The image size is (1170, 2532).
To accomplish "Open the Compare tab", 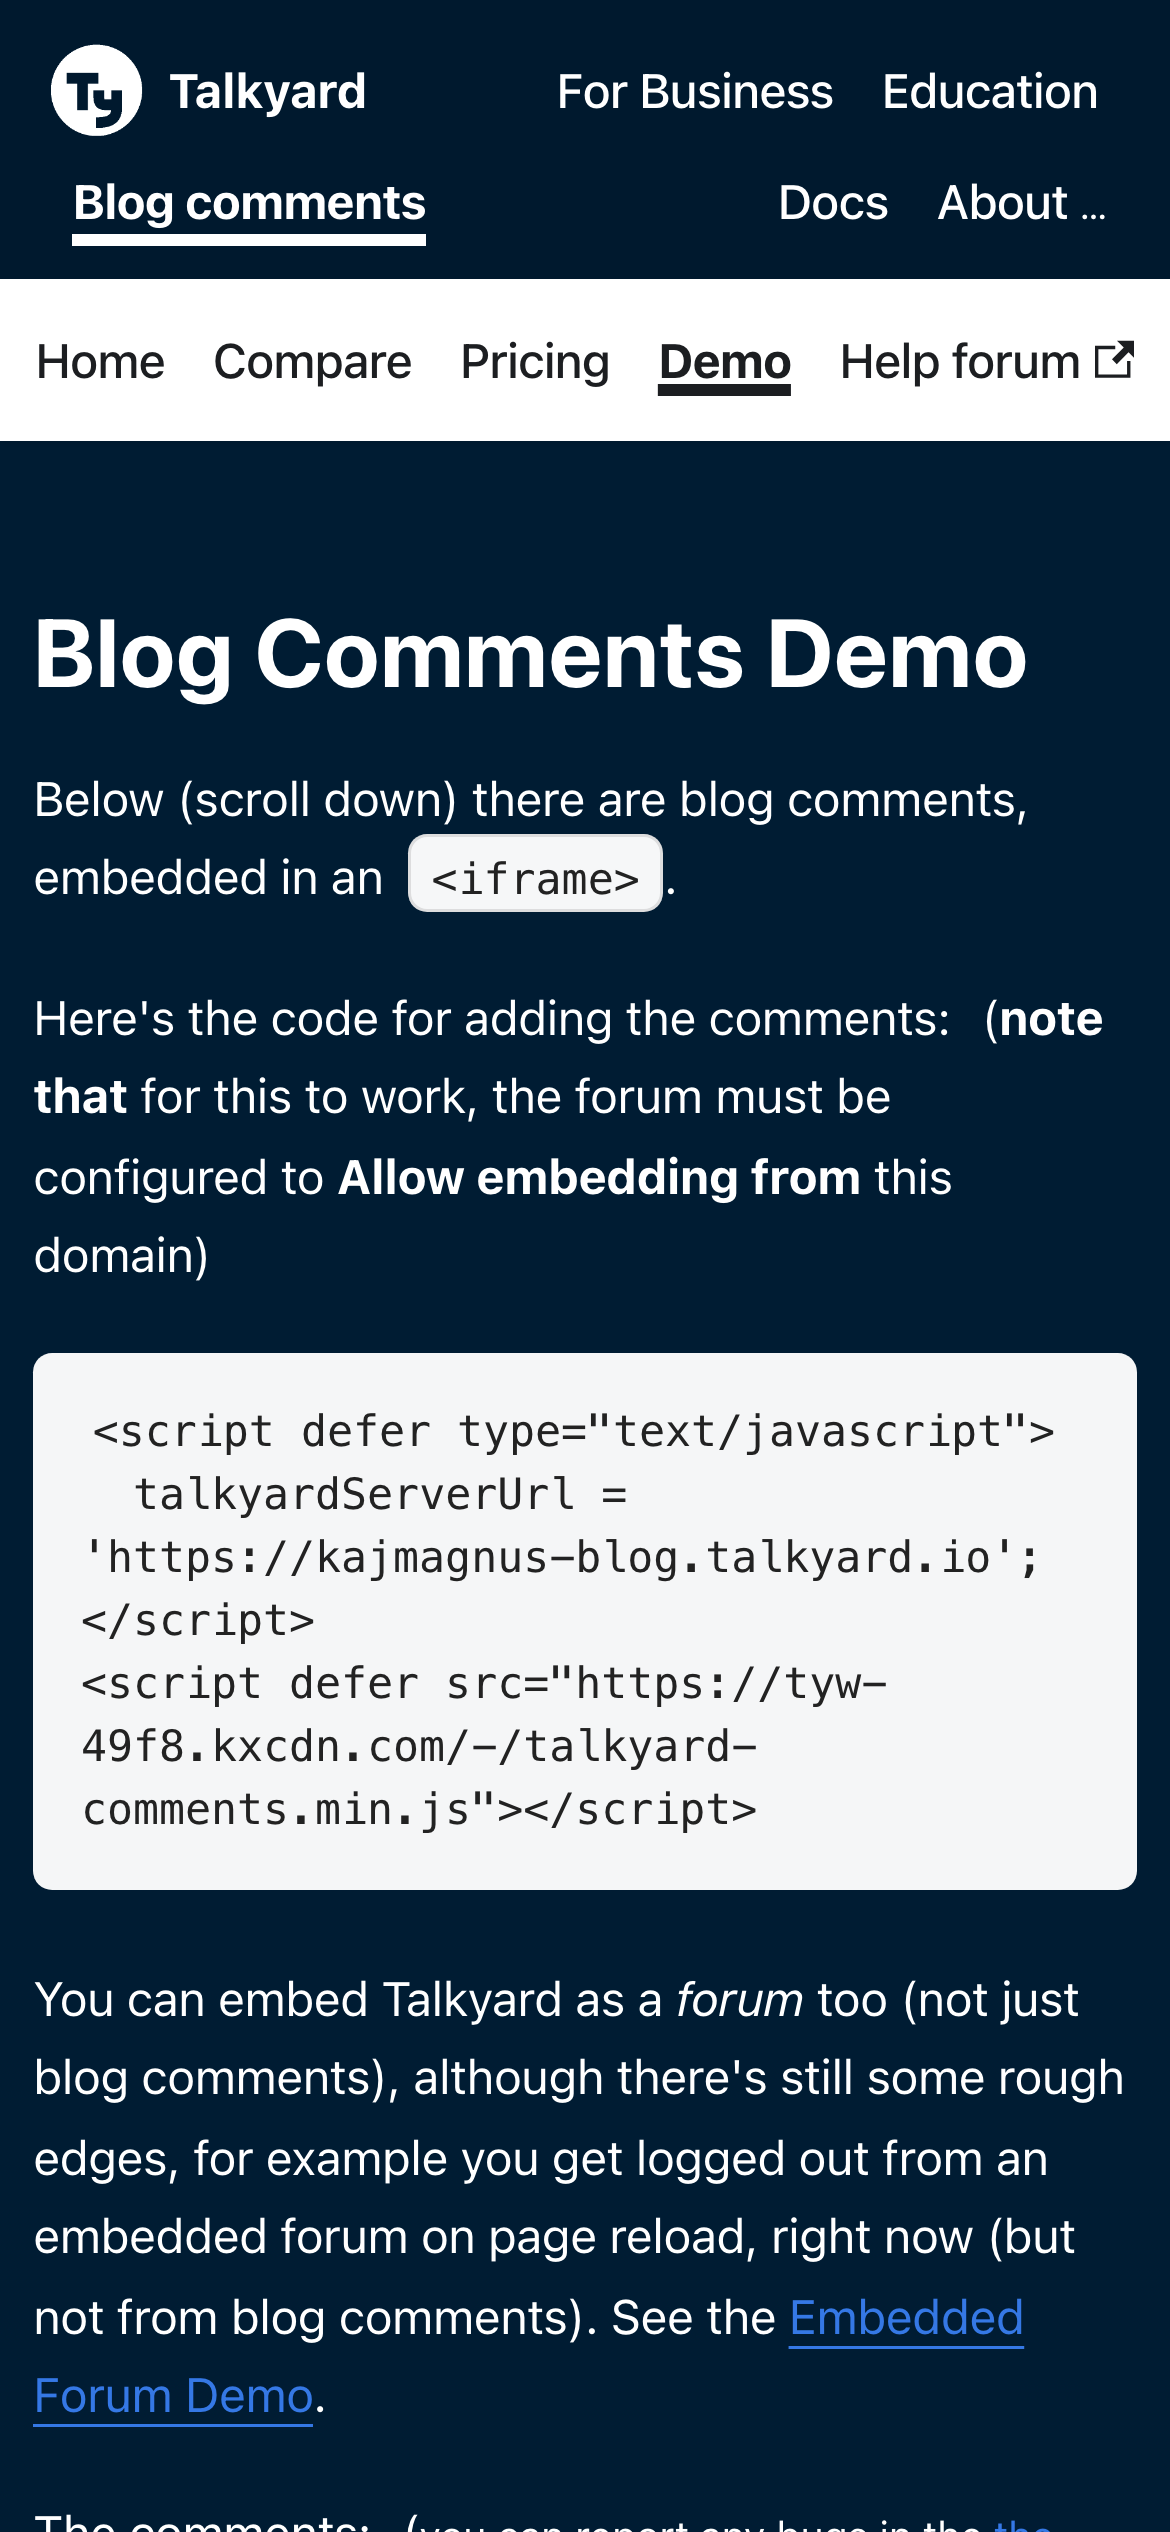I will (312, 362).
